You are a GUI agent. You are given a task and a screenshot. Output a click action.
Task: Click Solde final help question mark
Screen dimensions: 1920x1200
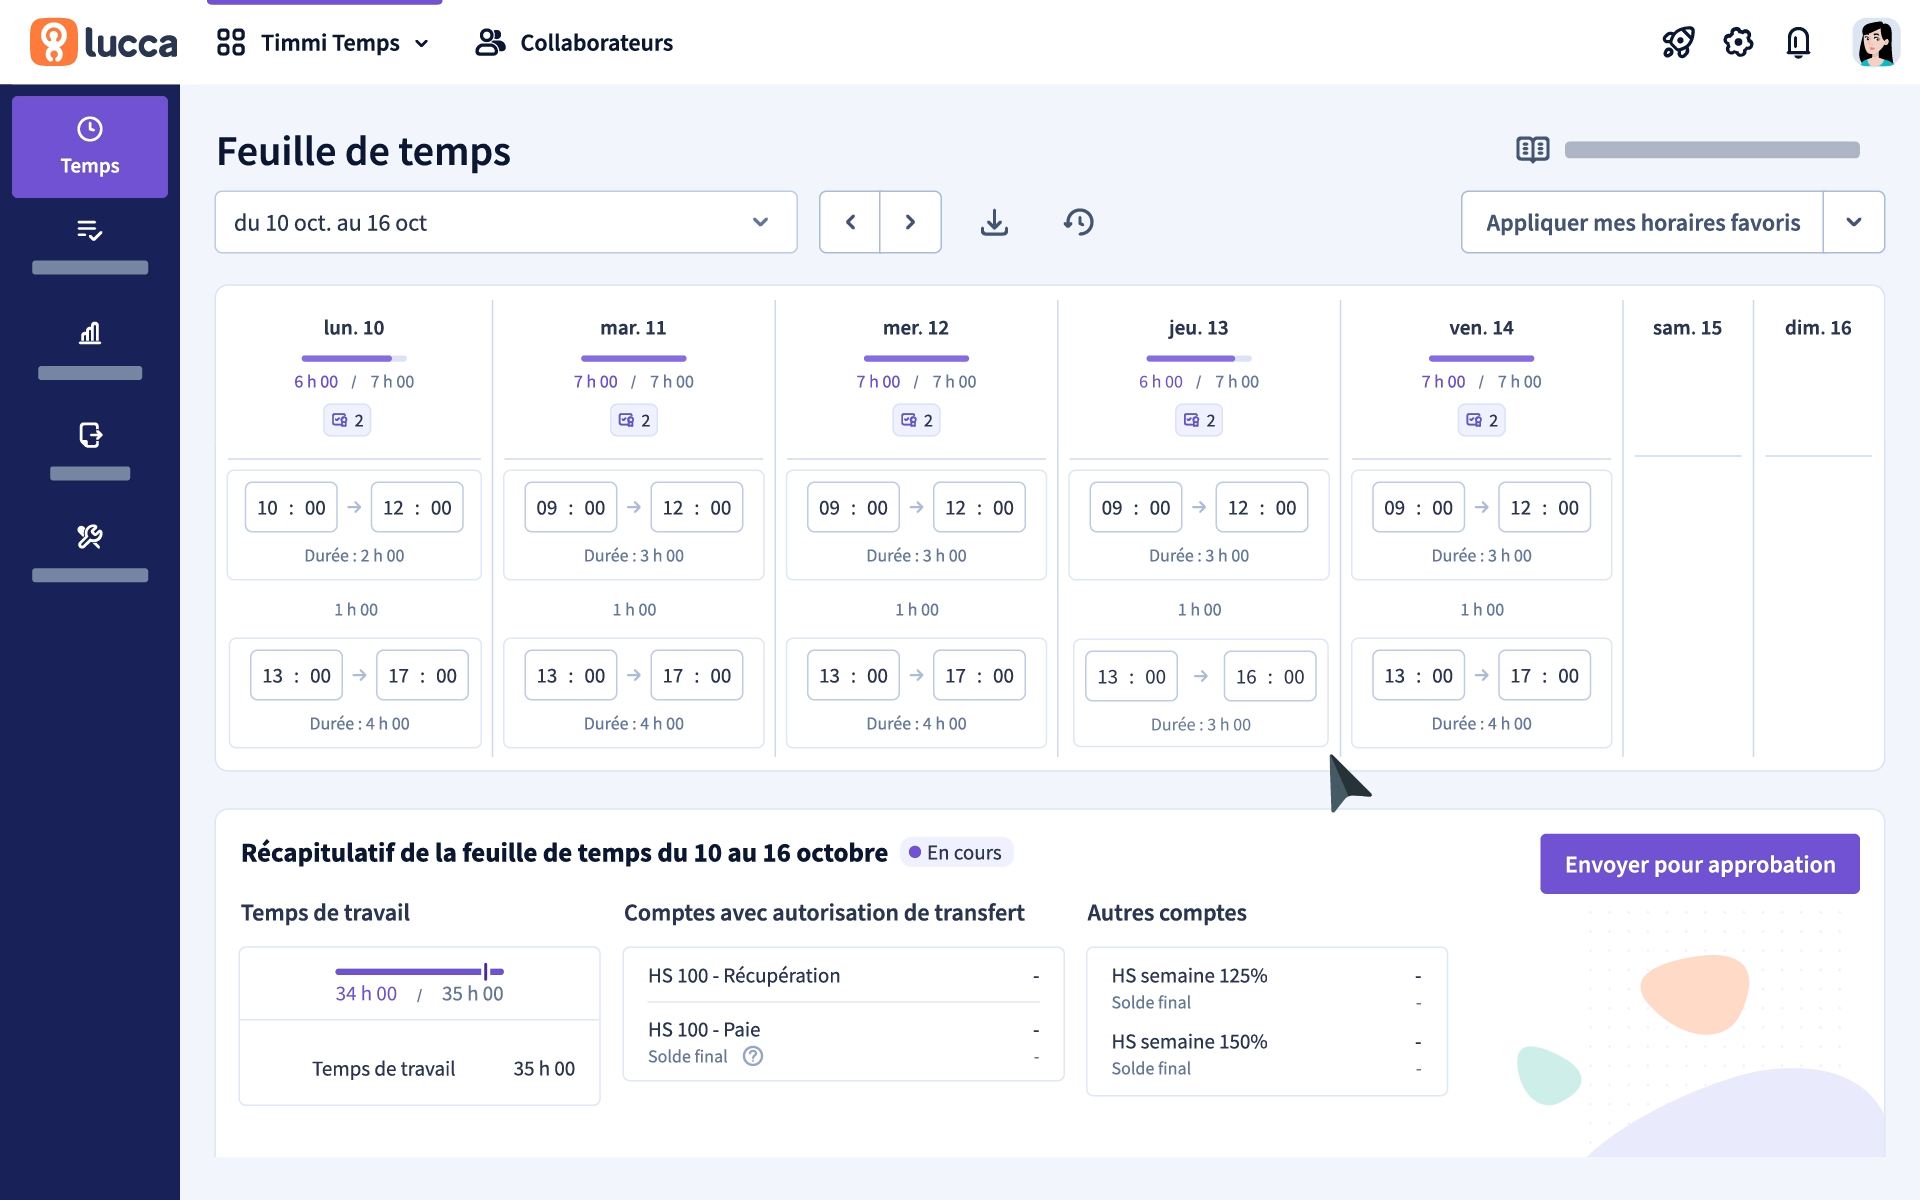point(753,1056)
